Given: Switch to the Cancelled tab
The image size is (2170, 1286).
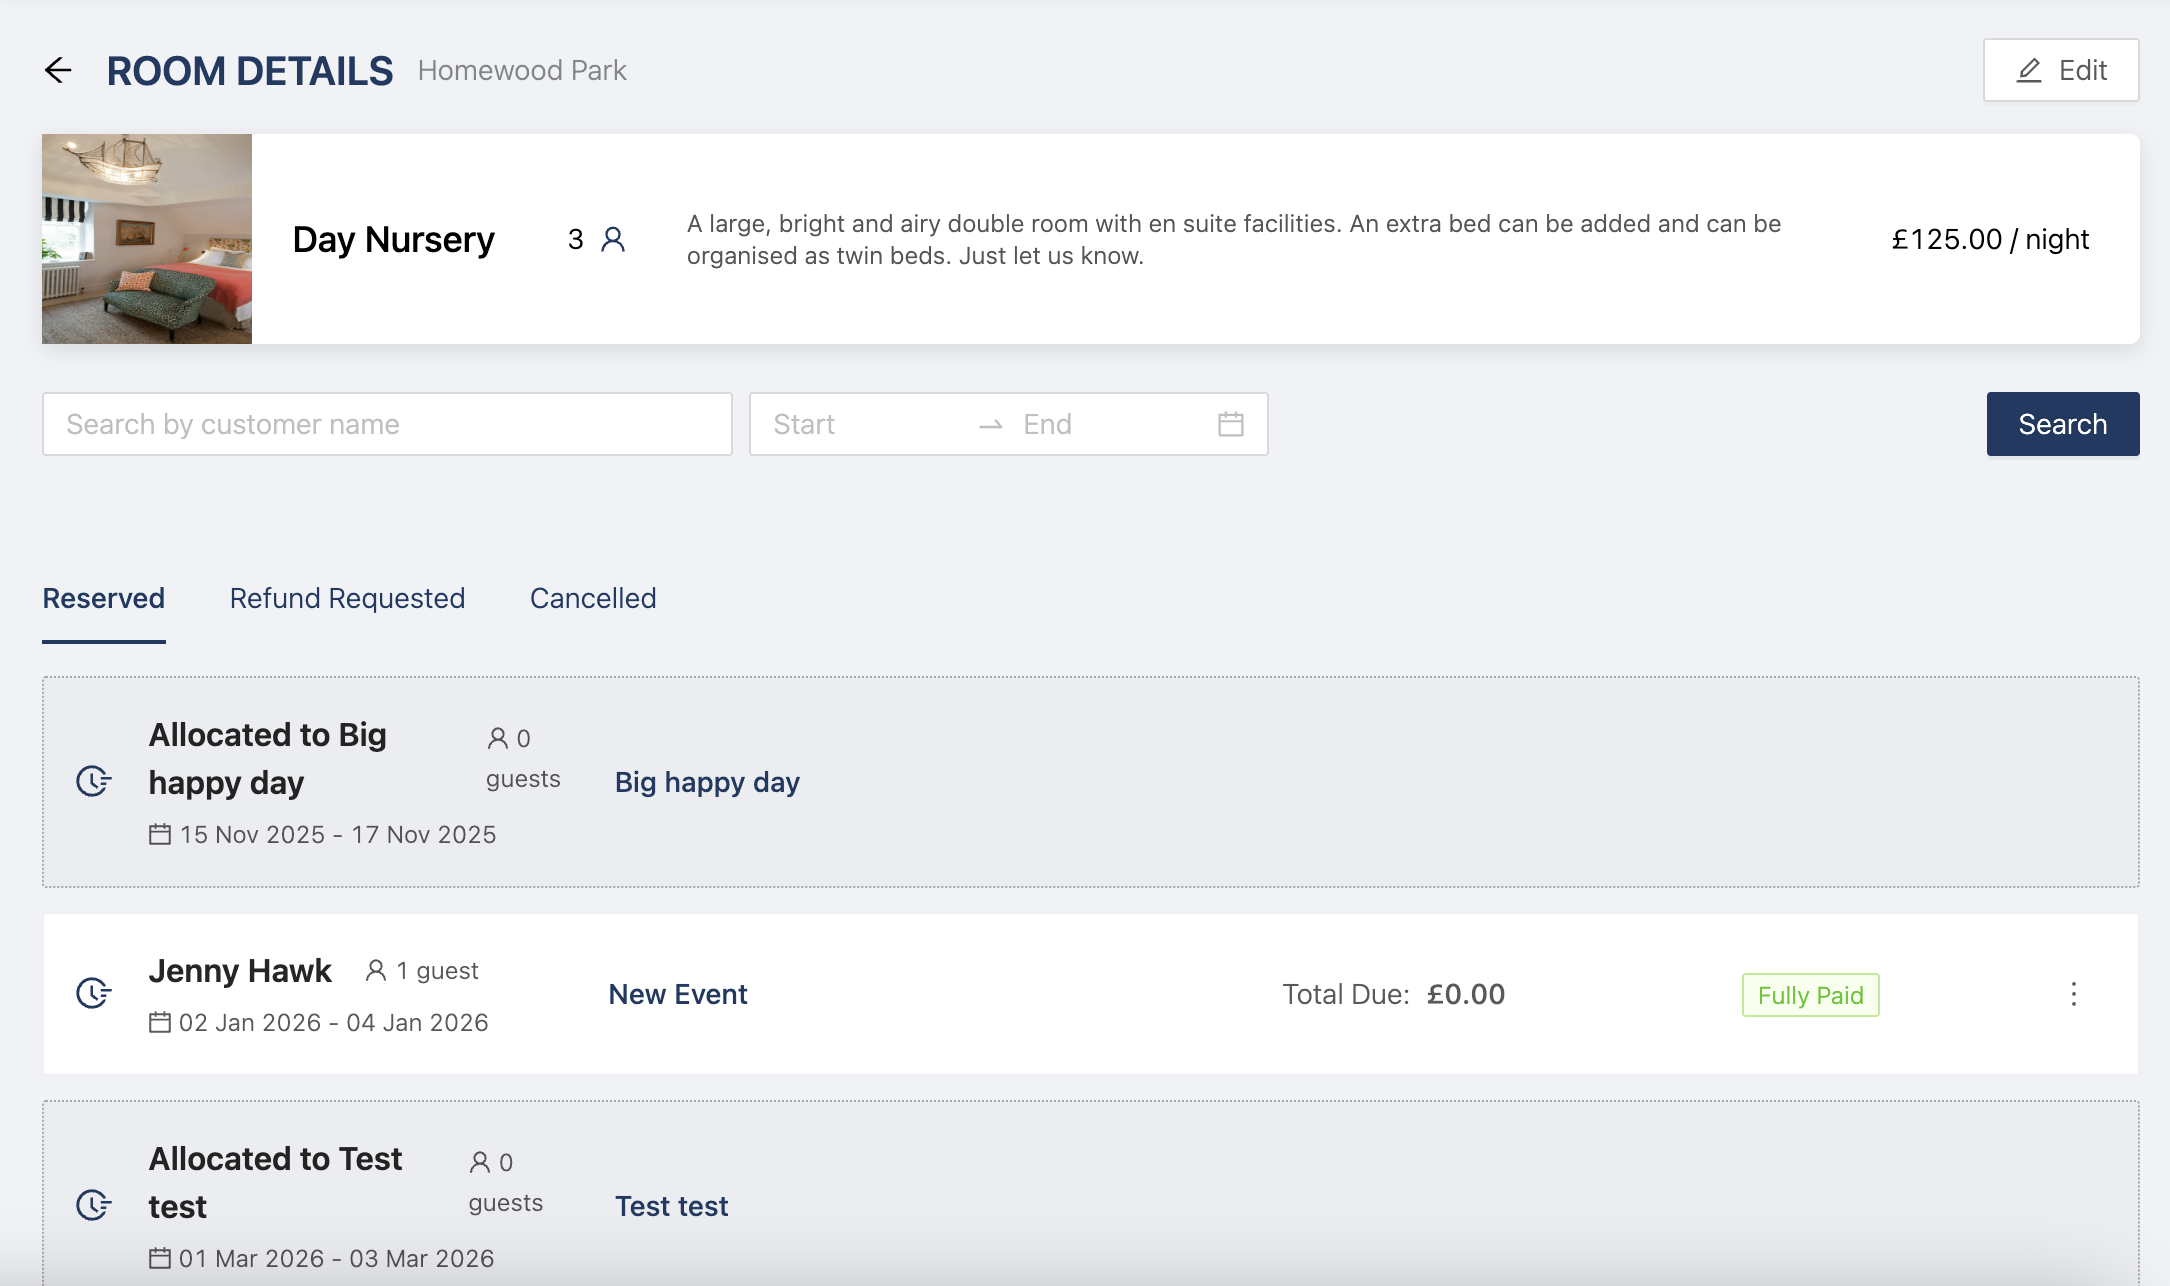Looking at the screenshot, I should coord(593,598).
